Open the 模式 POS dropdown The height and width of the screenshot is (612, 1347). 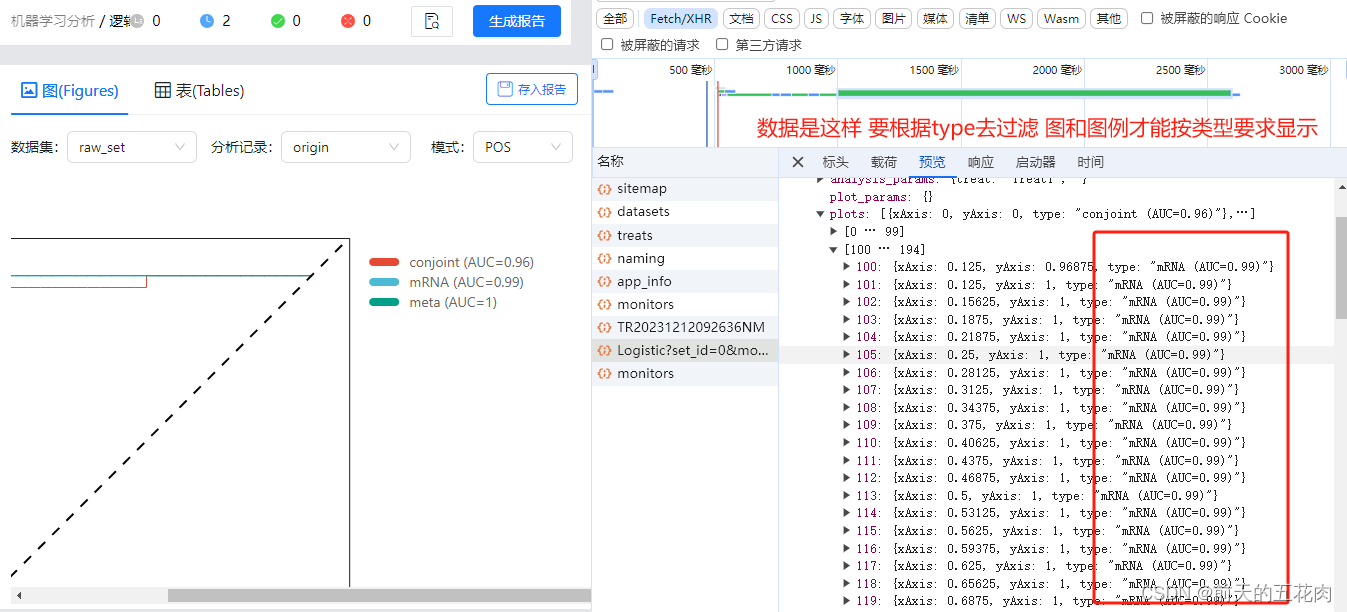click(x=521, y=146)
